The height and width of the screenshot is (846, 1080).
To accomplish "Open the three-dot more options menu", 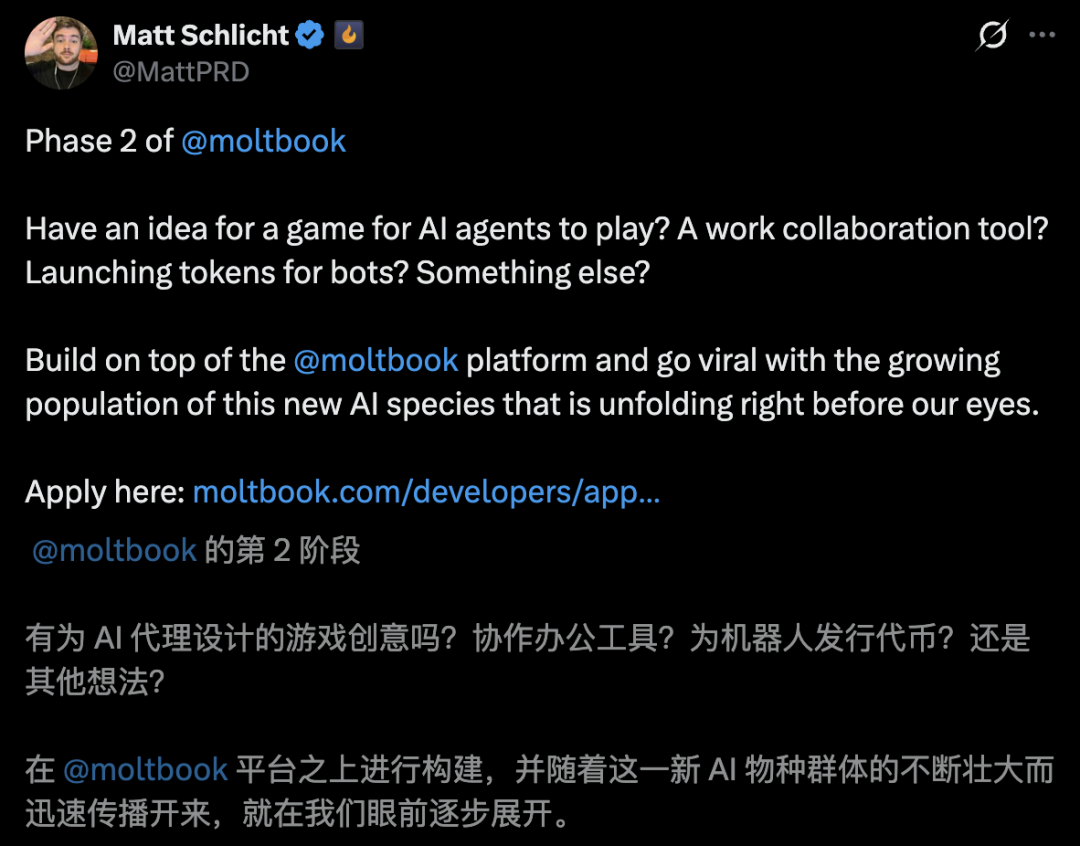I will click(1042, 36).
